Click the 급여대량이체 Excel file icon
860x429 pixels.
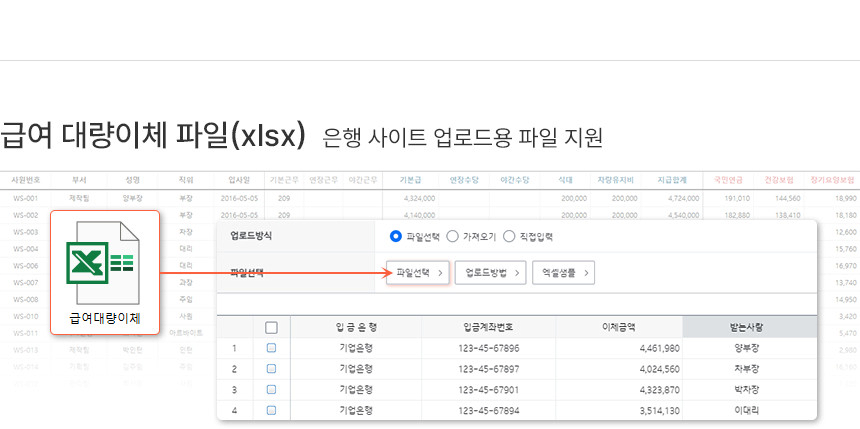[104, 271]
